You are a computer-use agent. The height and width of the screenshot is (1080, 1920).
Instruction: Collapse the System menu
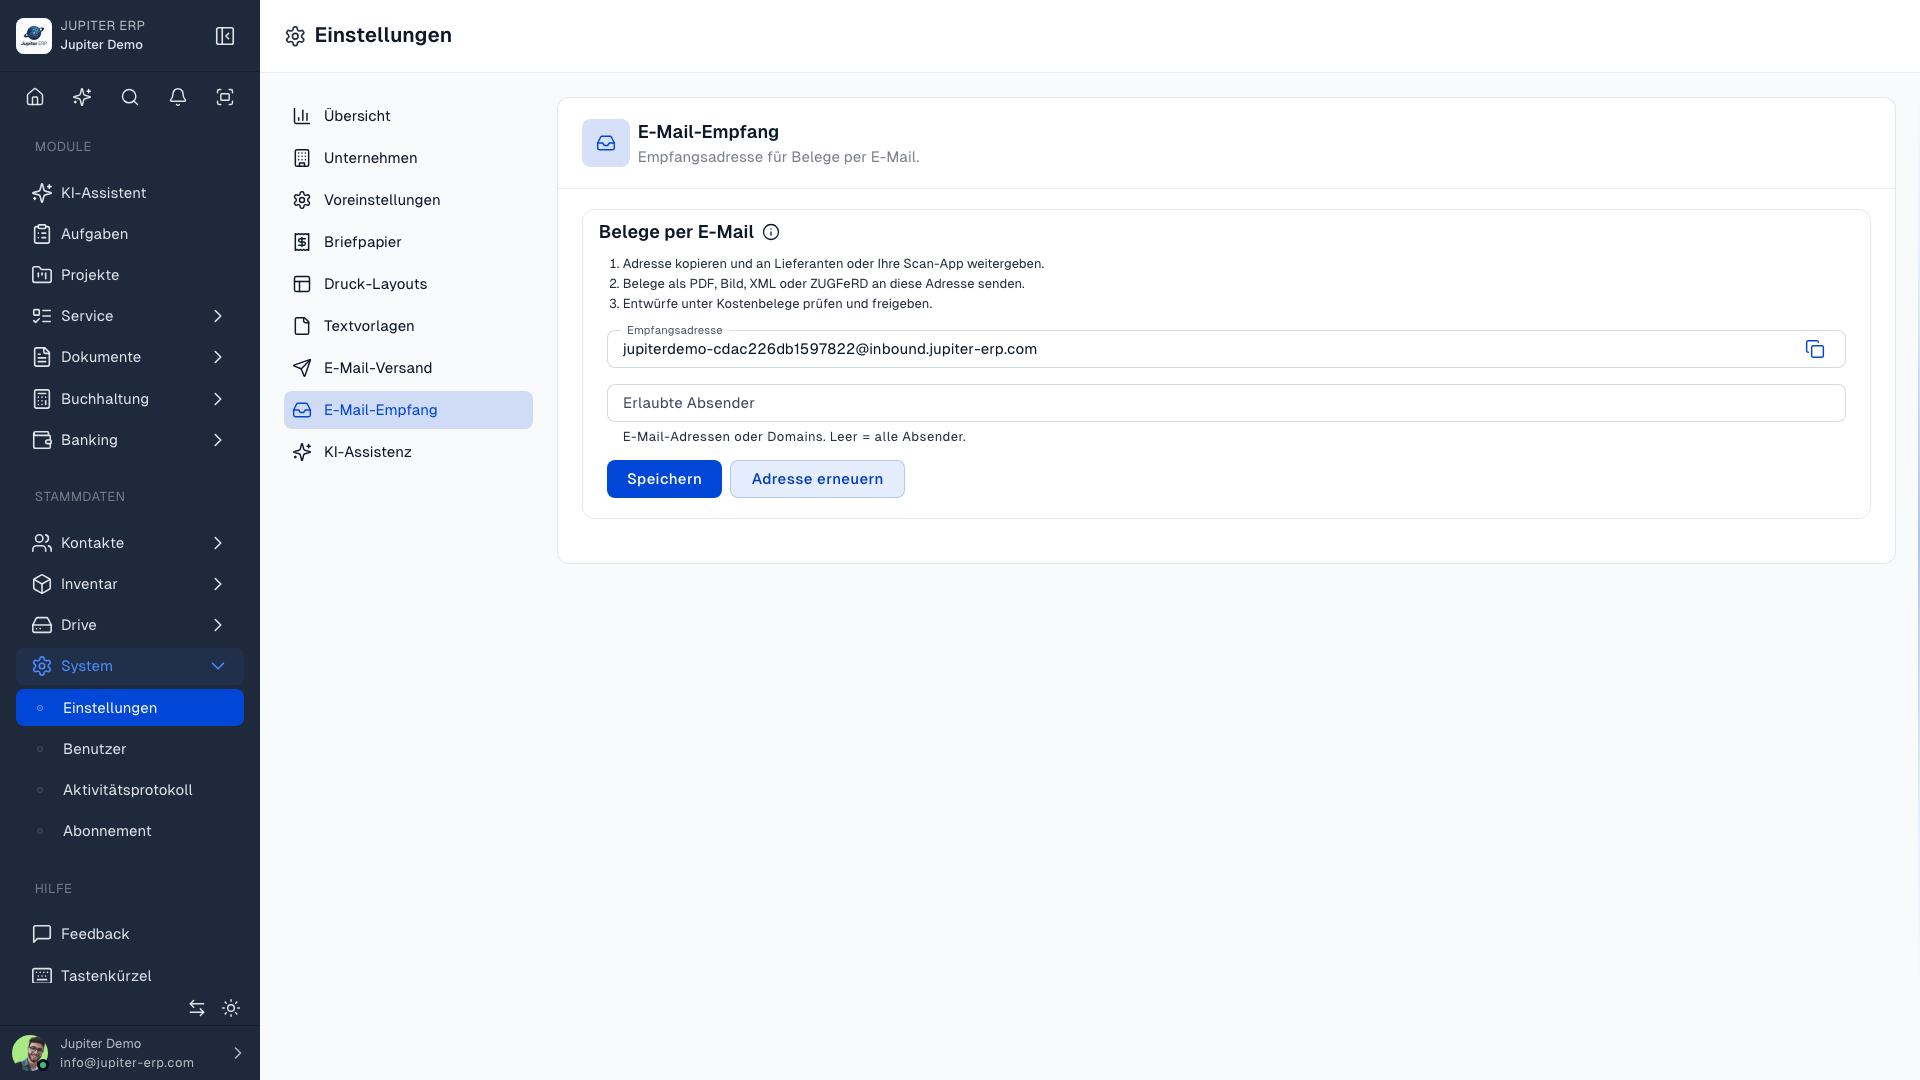coord(130,666)
